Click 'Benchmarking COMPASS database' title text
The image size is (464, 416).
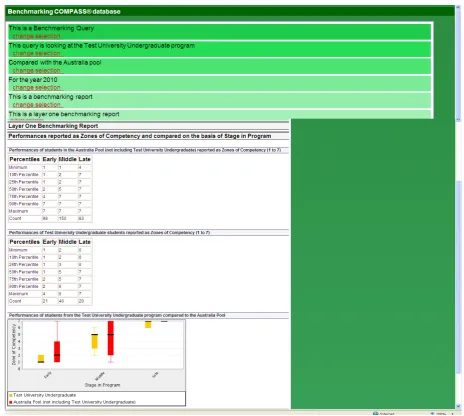point(64,12)
